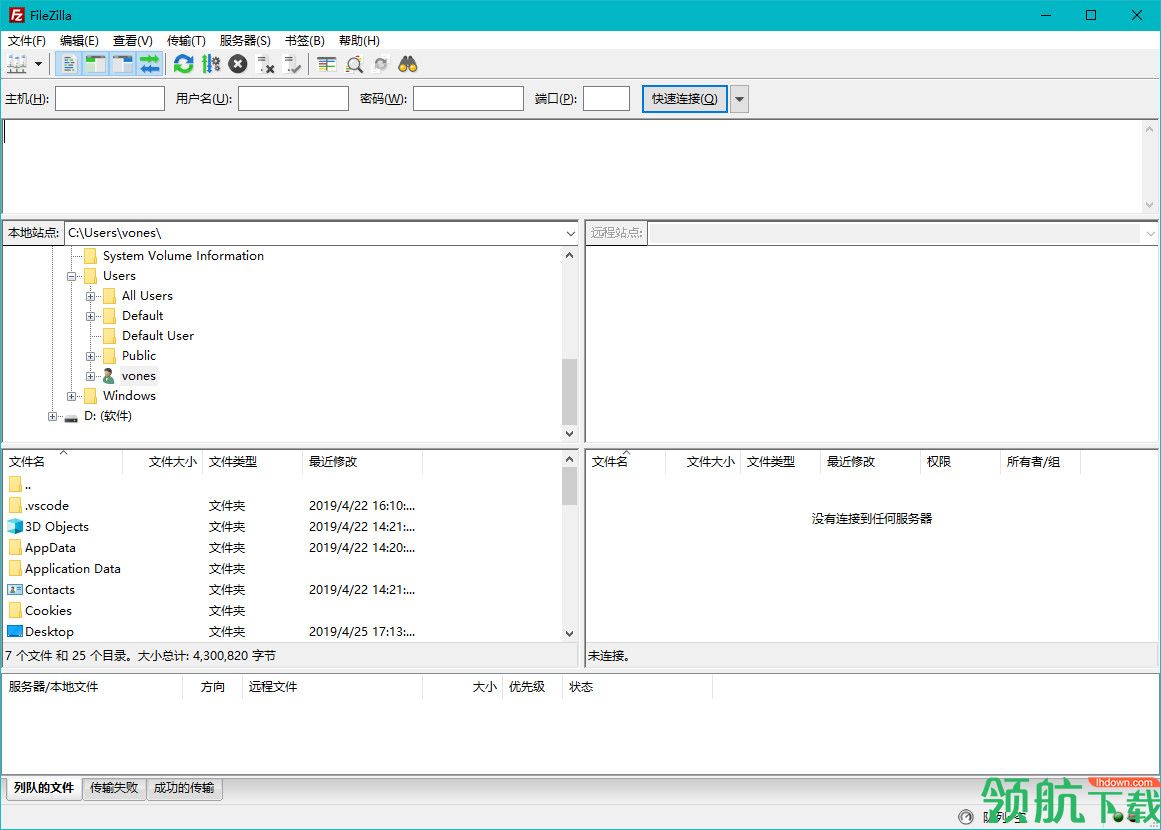Open the 传输(T) menu
The image size is (1161, 830).
pyautogui.click(x=186, y=41)
